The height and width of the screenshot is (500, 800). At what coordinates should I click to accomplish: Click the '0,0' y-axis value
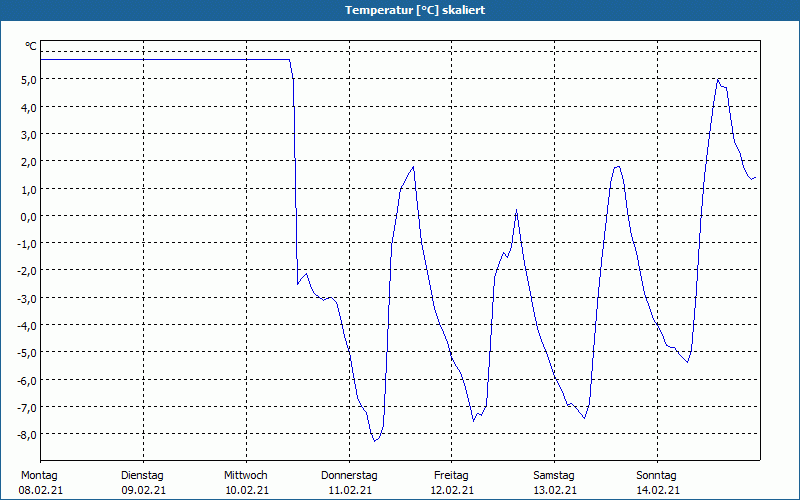pyautogui.click(x=29, y=216)
